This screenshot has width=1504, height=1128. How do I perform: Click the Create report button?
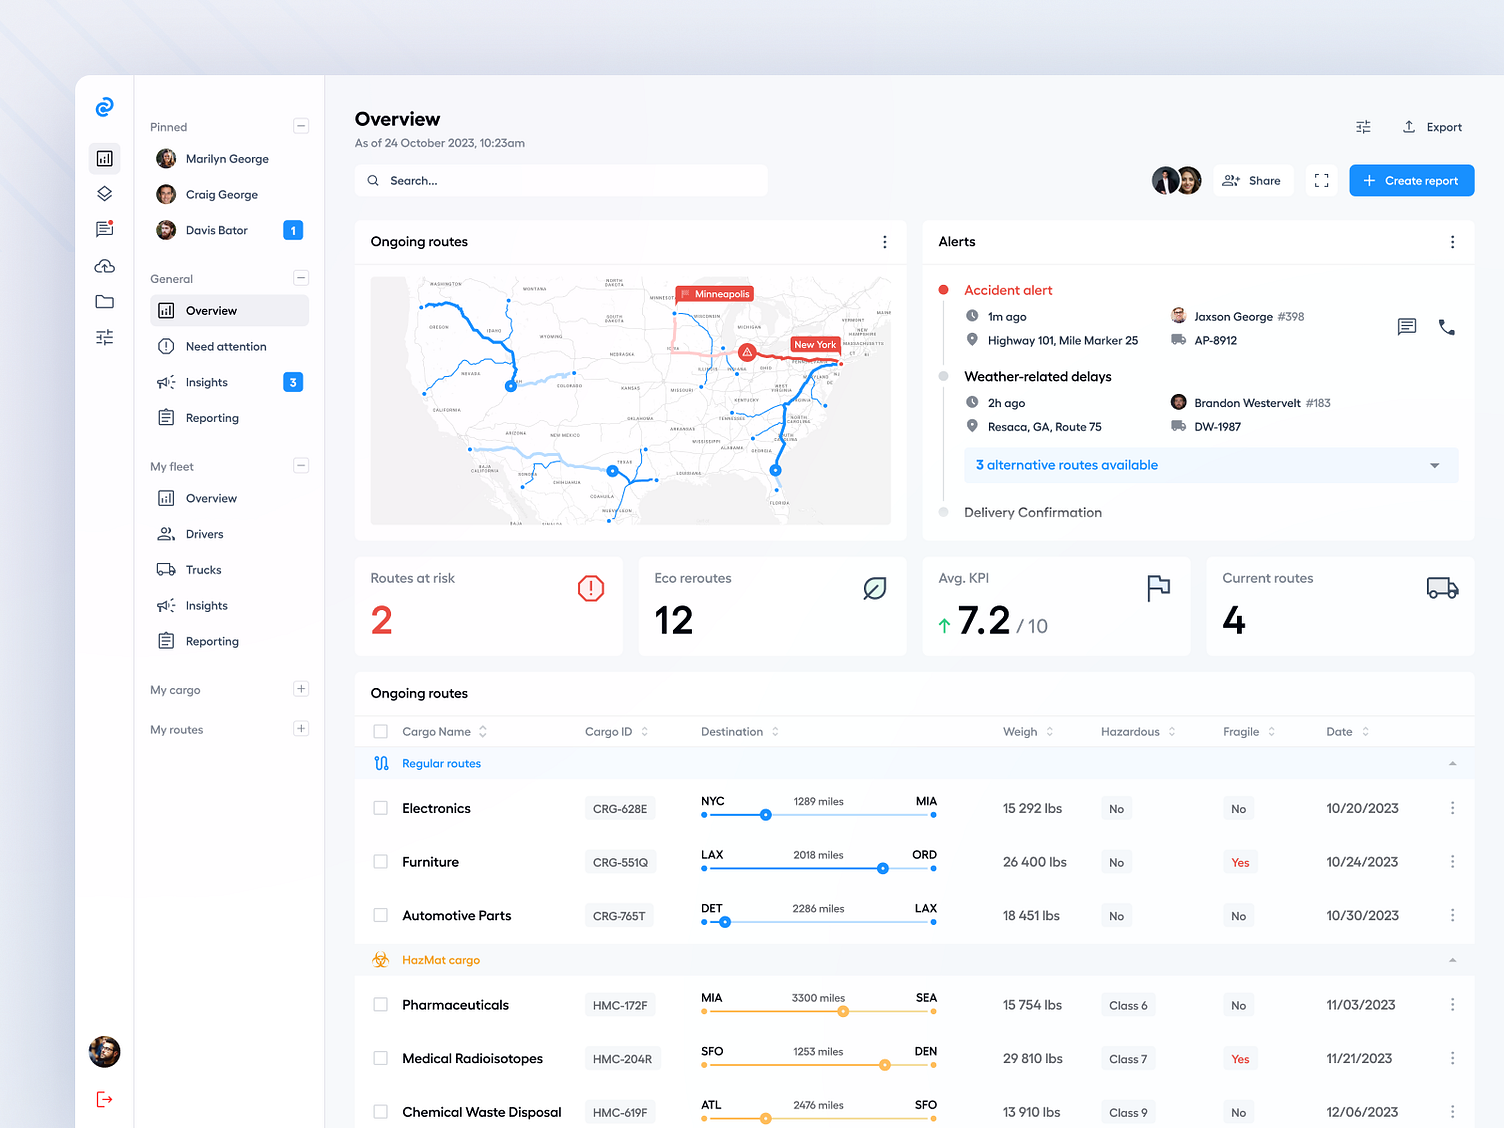click(x=1411, y=181)
